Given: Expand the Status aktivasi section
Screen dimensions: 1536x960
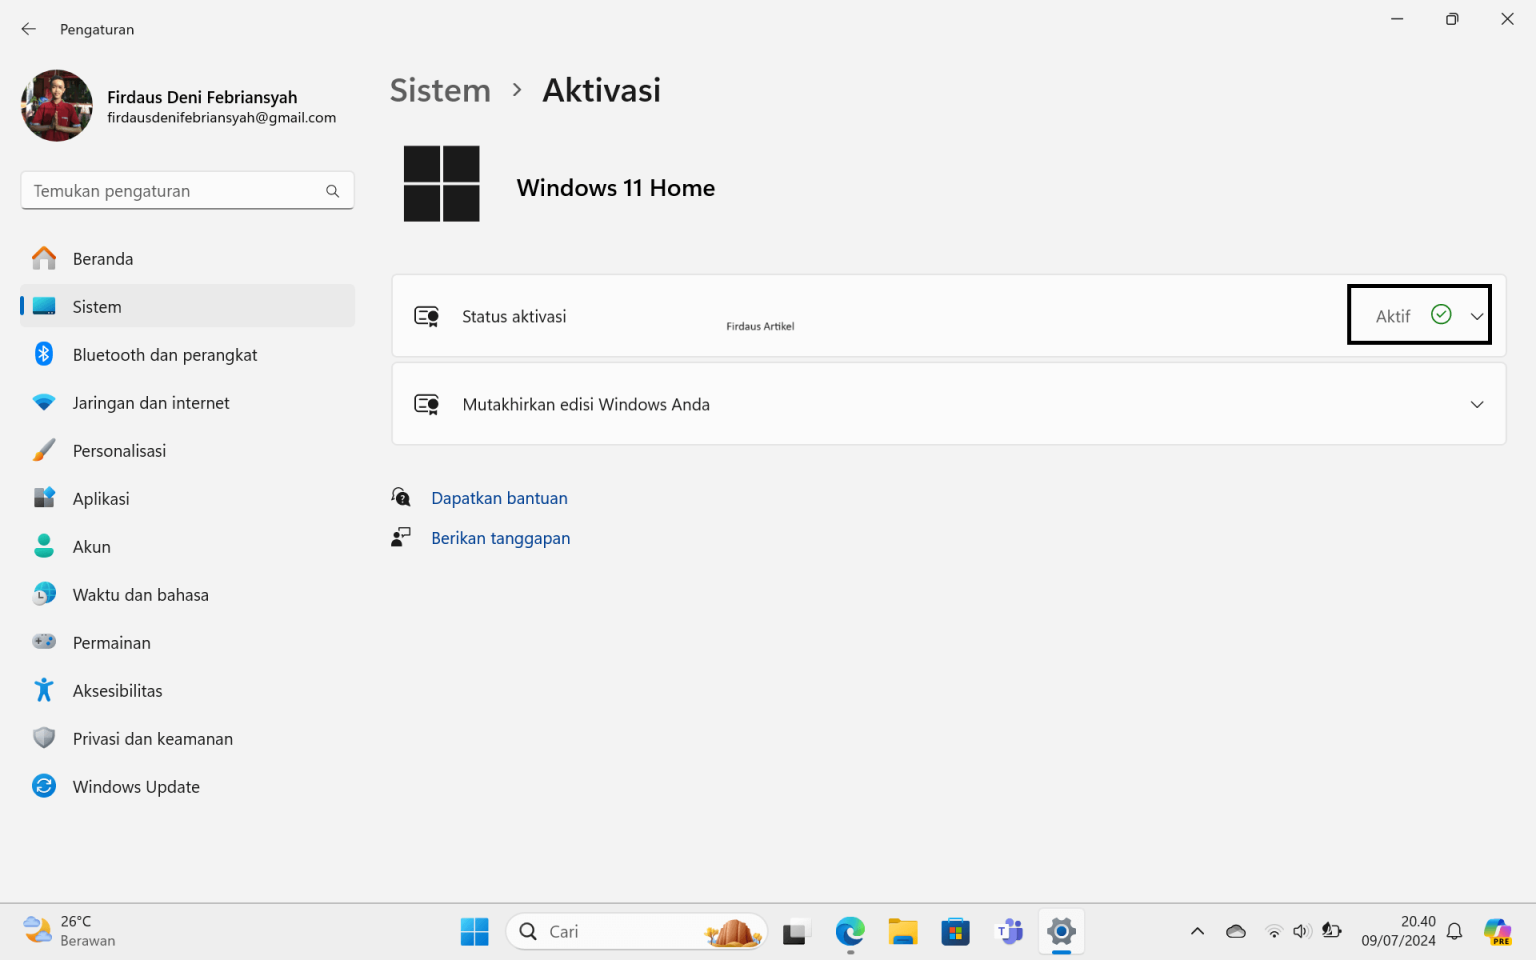Looking at the screenshot, I should pos(1477,315).
